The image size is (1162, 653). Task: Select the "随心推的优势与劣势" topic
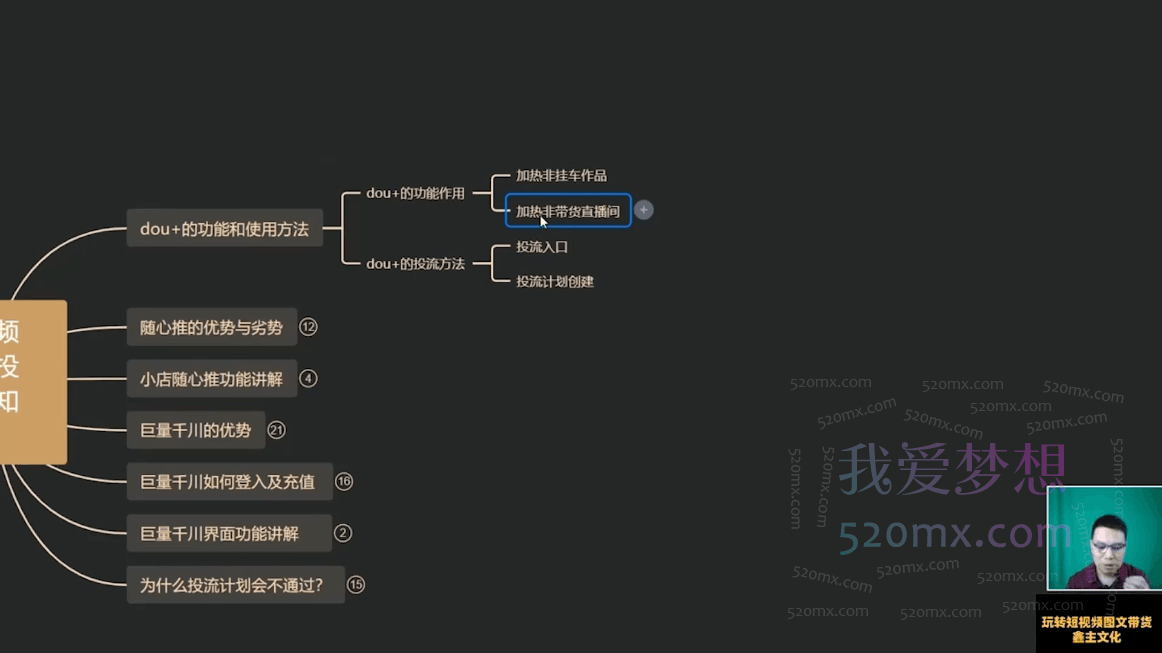click(x=210, y=327)
